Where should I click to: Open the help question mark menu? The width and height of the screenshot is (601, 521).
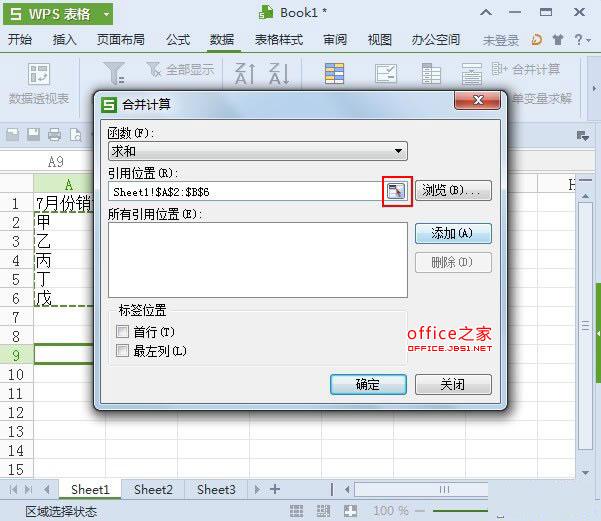click(582, 39)
